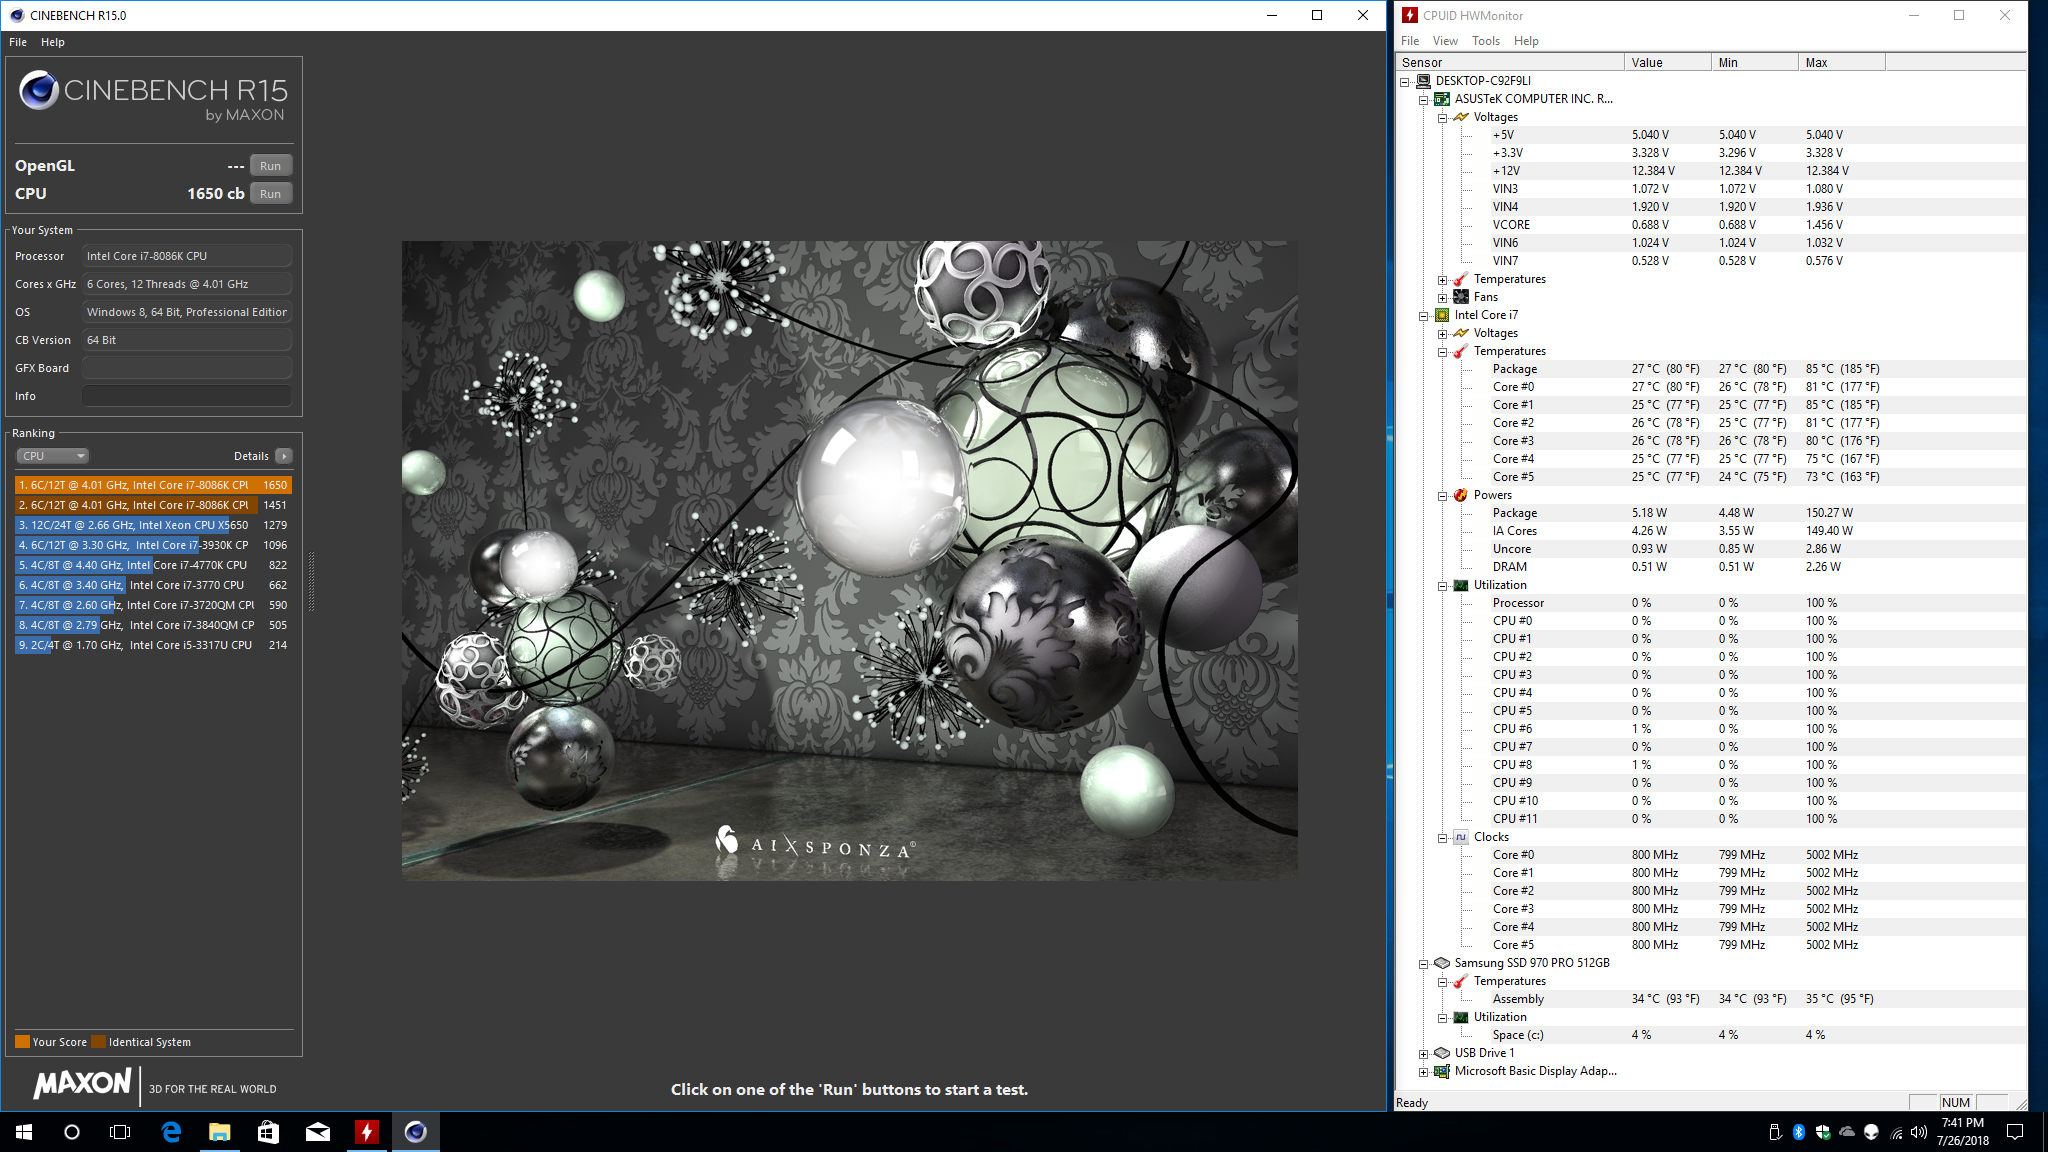Viewport: 2048px width, 1152px height.
Task: Click the Sensor column header
Action: (1510, 62)
